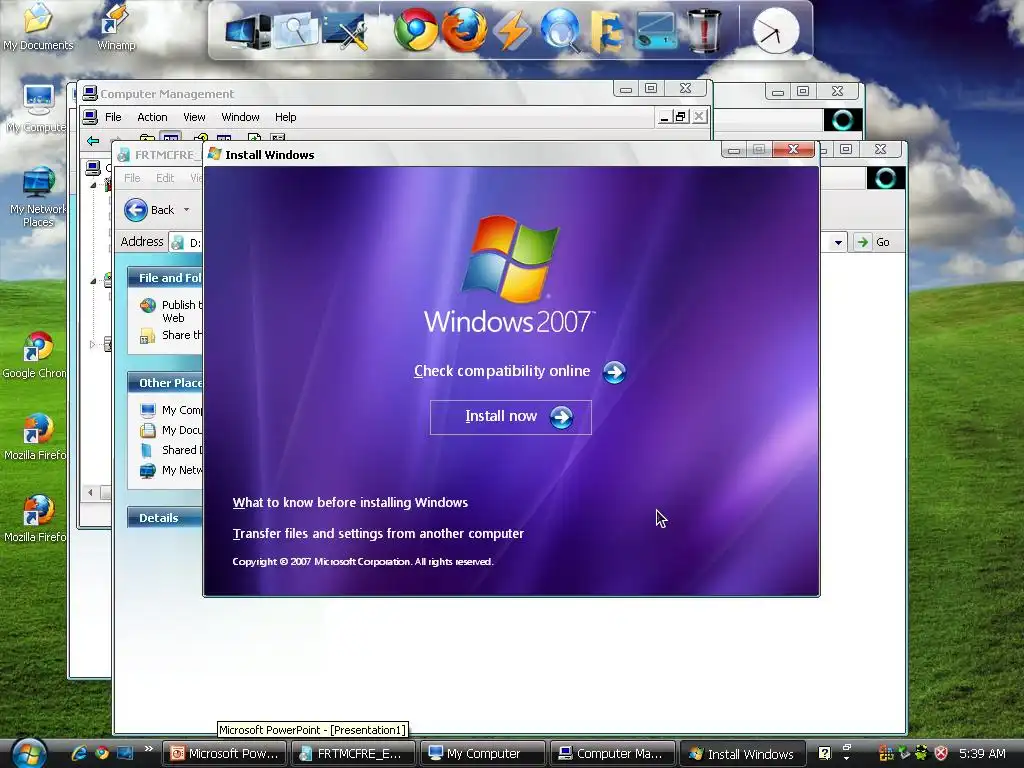The image size is (1024, 768).
Task: Click the Computer Management horizontal scrollbar left arrow
Action: pyautogui.click(x=90, y=492)
